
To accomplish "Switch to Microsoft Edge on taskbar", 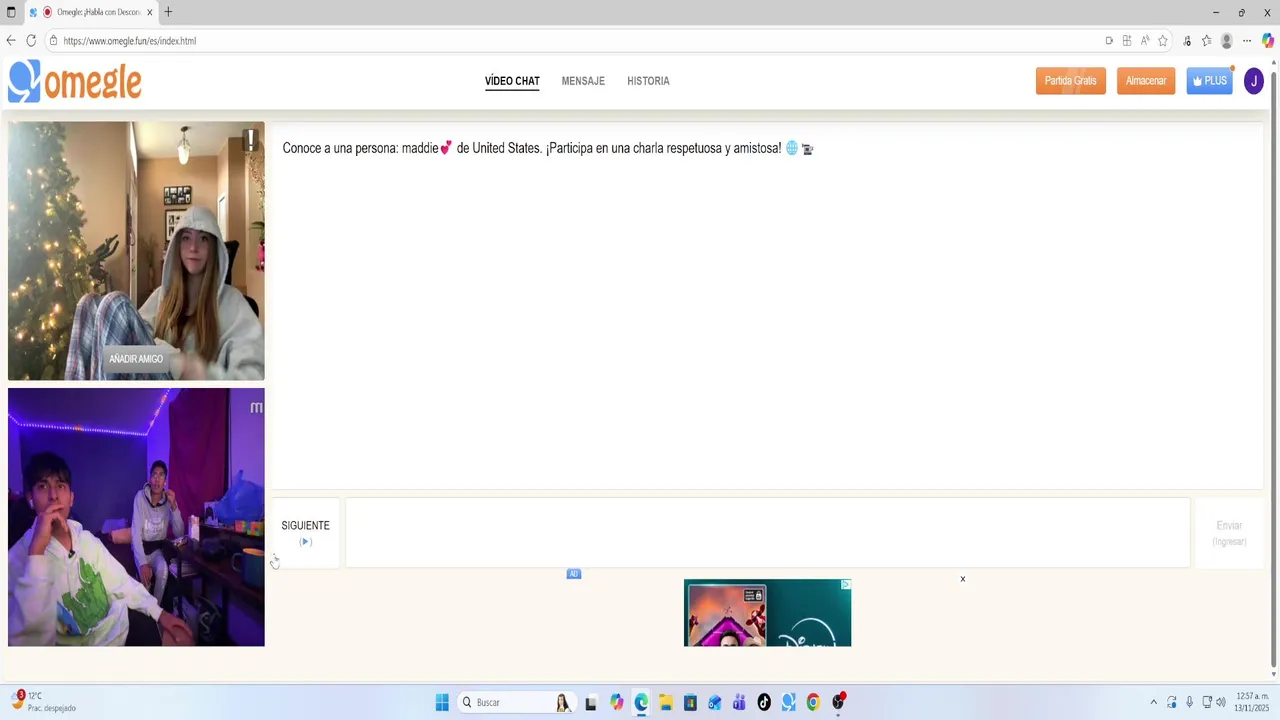I will tap(641, 702).
